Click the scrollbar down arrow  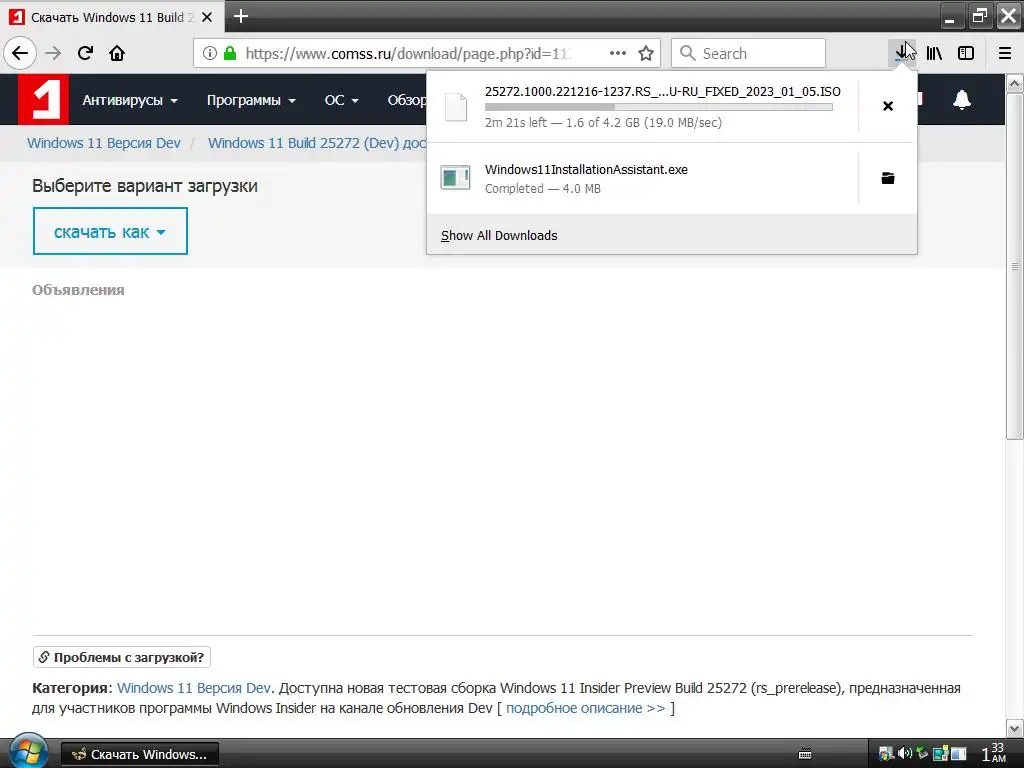pos(1014,729)
